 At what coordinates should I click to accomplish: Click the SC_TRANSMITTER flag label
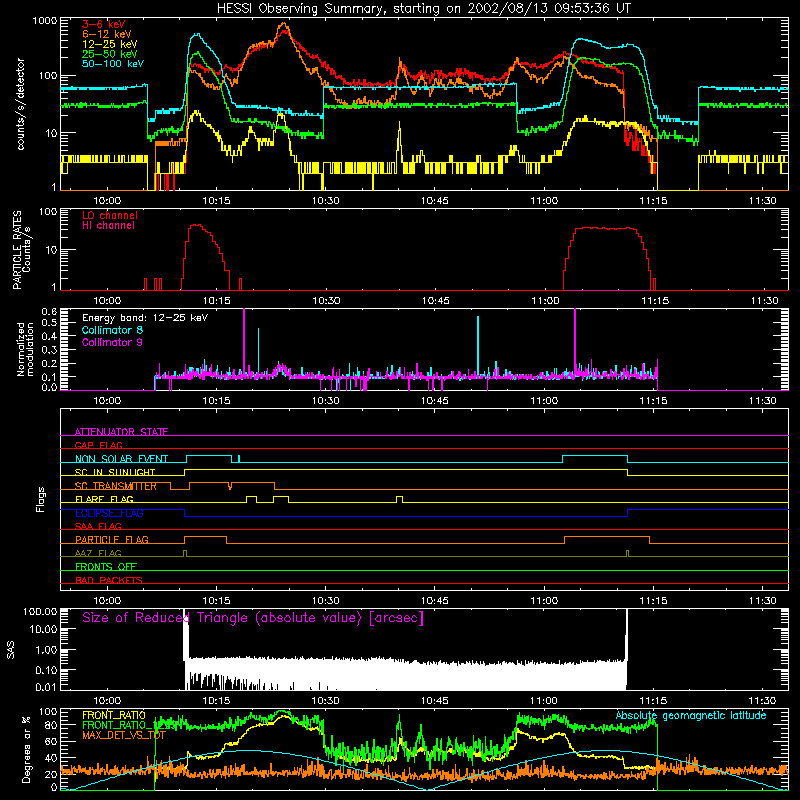(116, 486)
